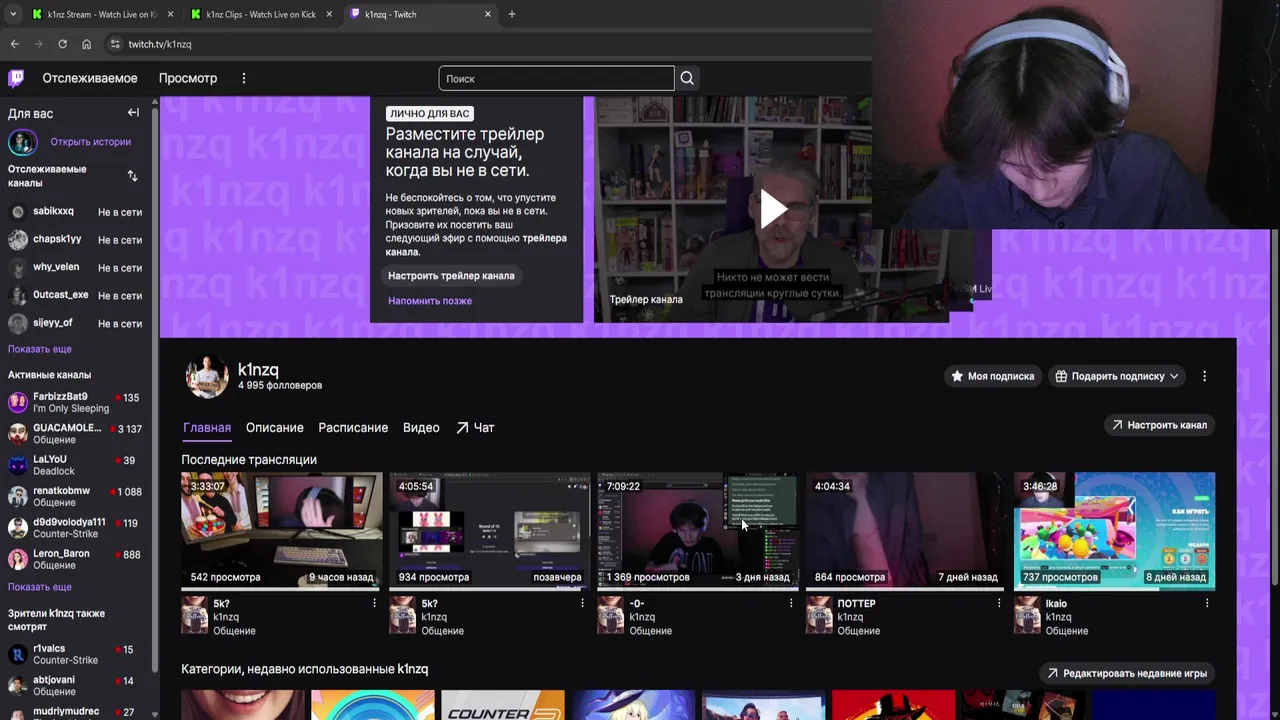Switch to 'Расписание' channel tab
1280x720 pixels.
(353, 427)
